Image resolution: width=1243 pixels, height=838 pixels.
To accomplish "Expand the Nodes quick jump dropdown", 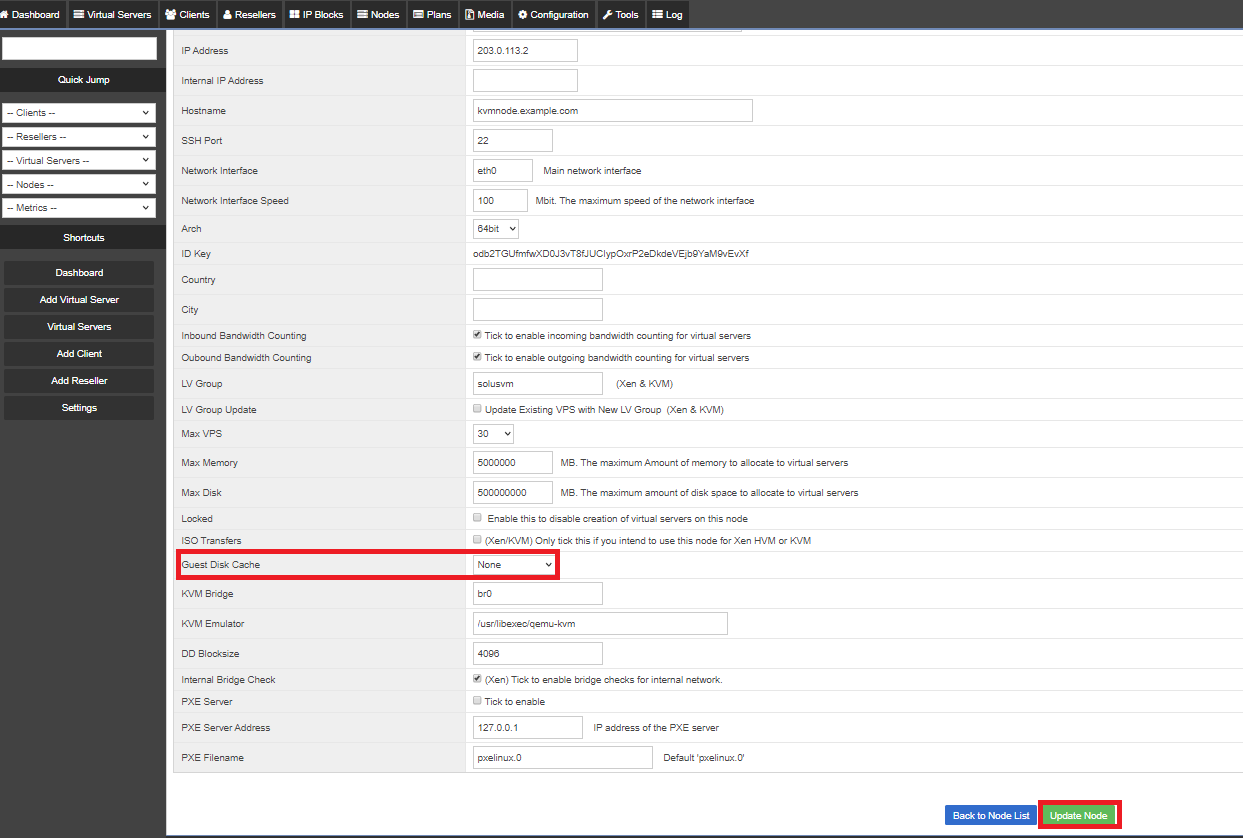I will tap(80, 184).
